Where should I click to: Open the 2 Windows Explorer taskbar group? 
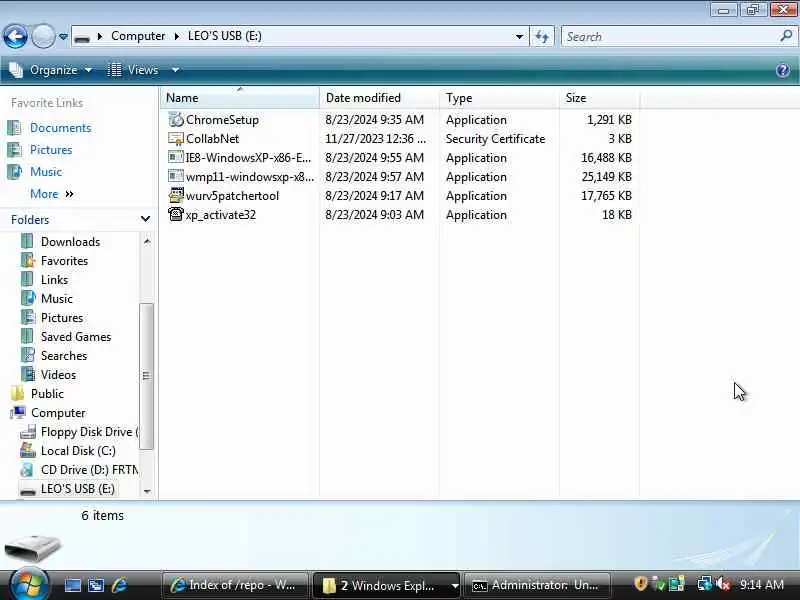click(x=386, y=585)
